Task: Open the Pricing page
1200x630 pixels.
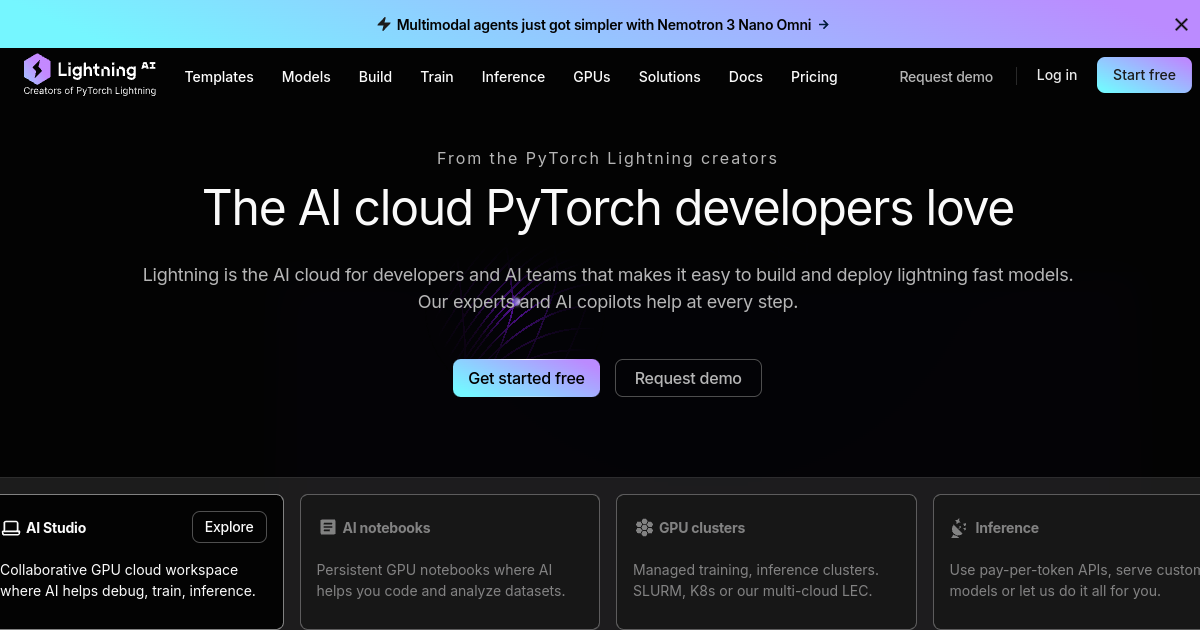Action: (x=814, y=77)
